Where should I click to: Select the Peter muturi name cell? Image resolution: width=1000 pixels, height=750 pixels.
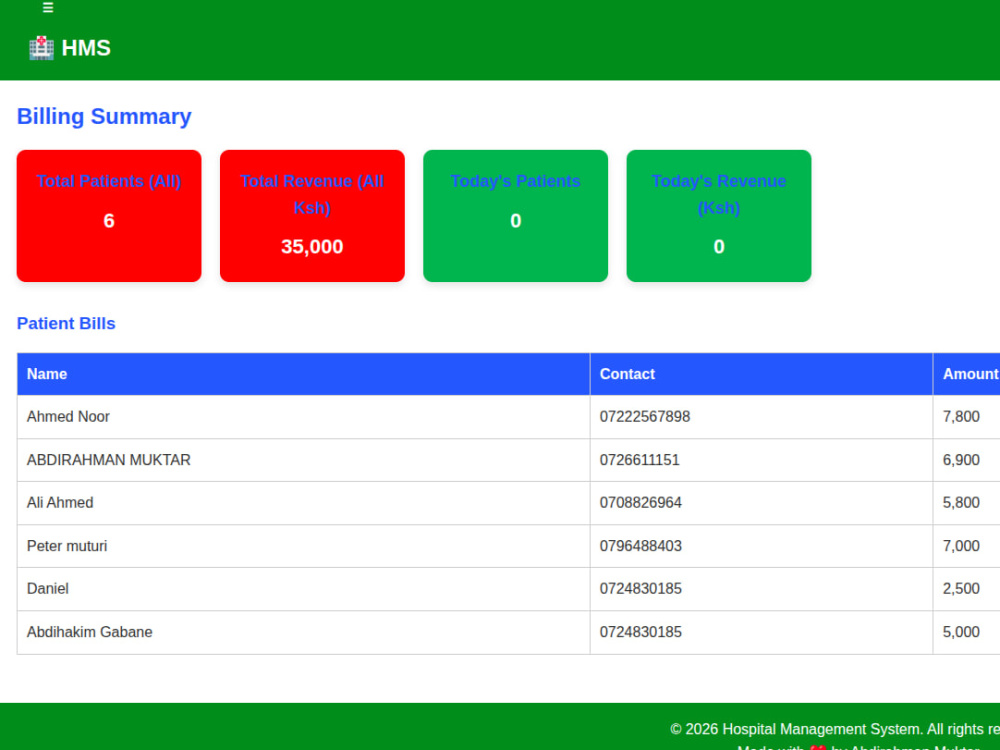pos(304,546)
